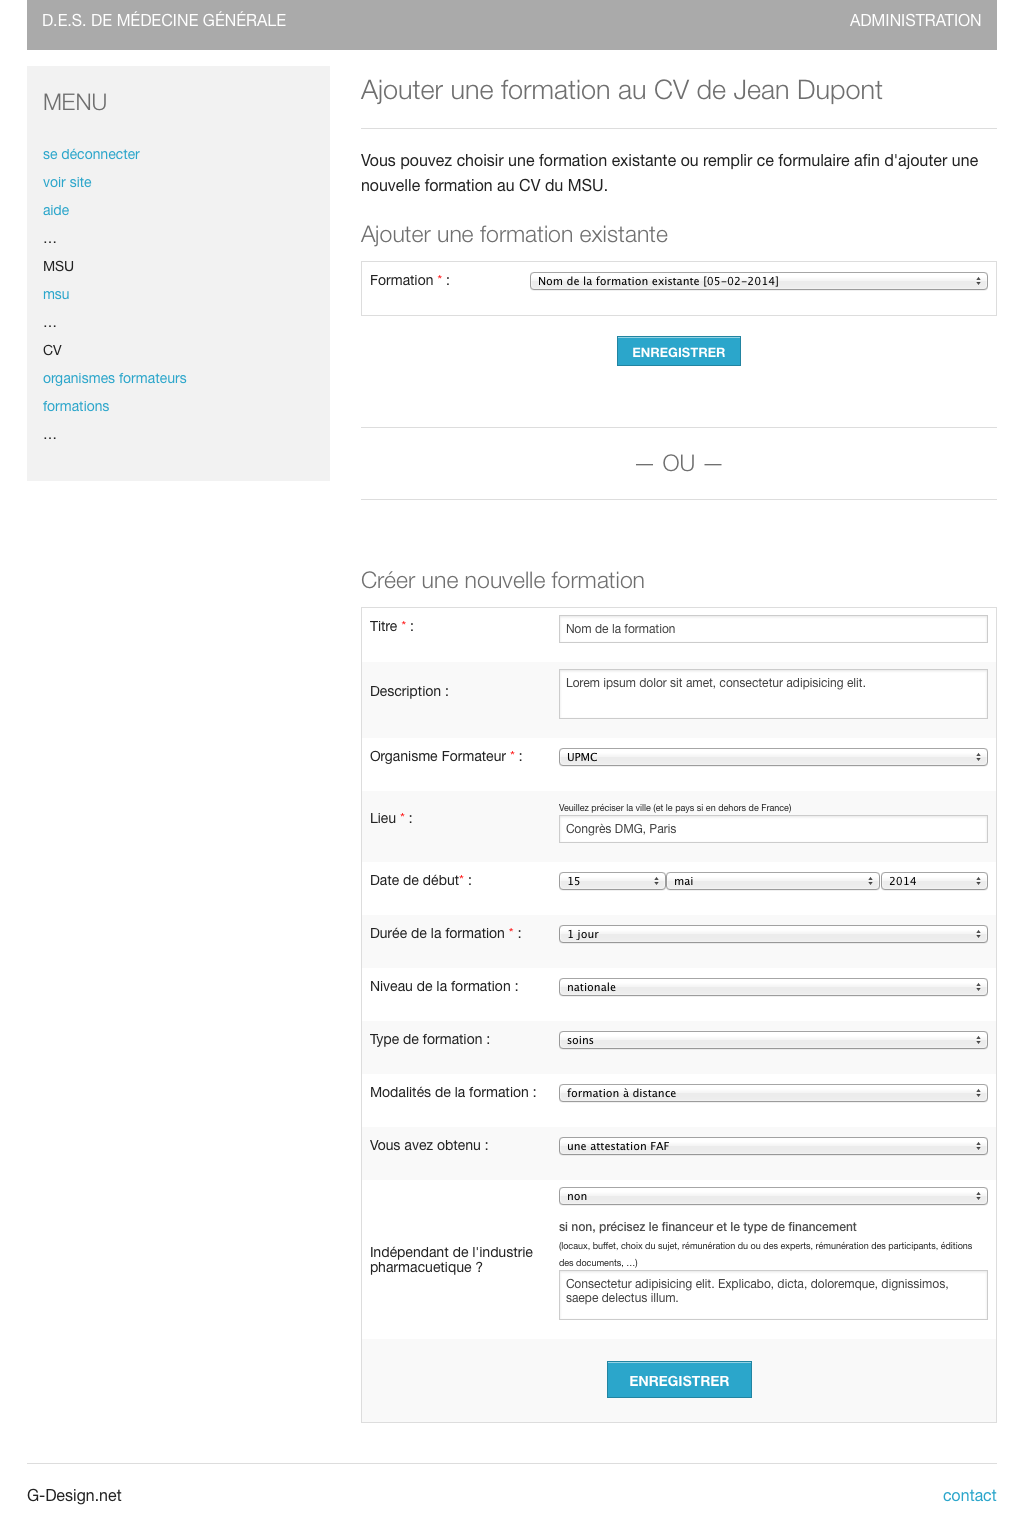Click the top ENREGISTRER button
The height and width of the screenshot is (1528, 1024).
(x=678, y=352)
